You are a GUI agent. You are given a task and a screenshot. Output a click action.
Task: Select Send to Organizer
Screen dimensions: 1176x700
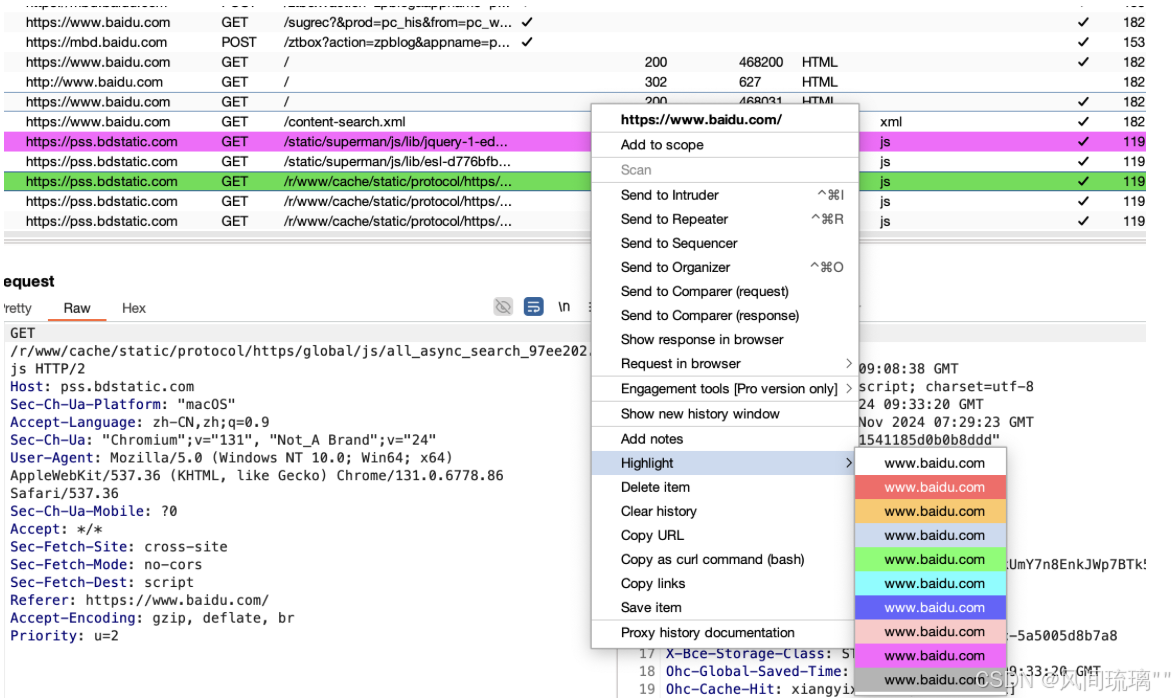tap(725, 267)
